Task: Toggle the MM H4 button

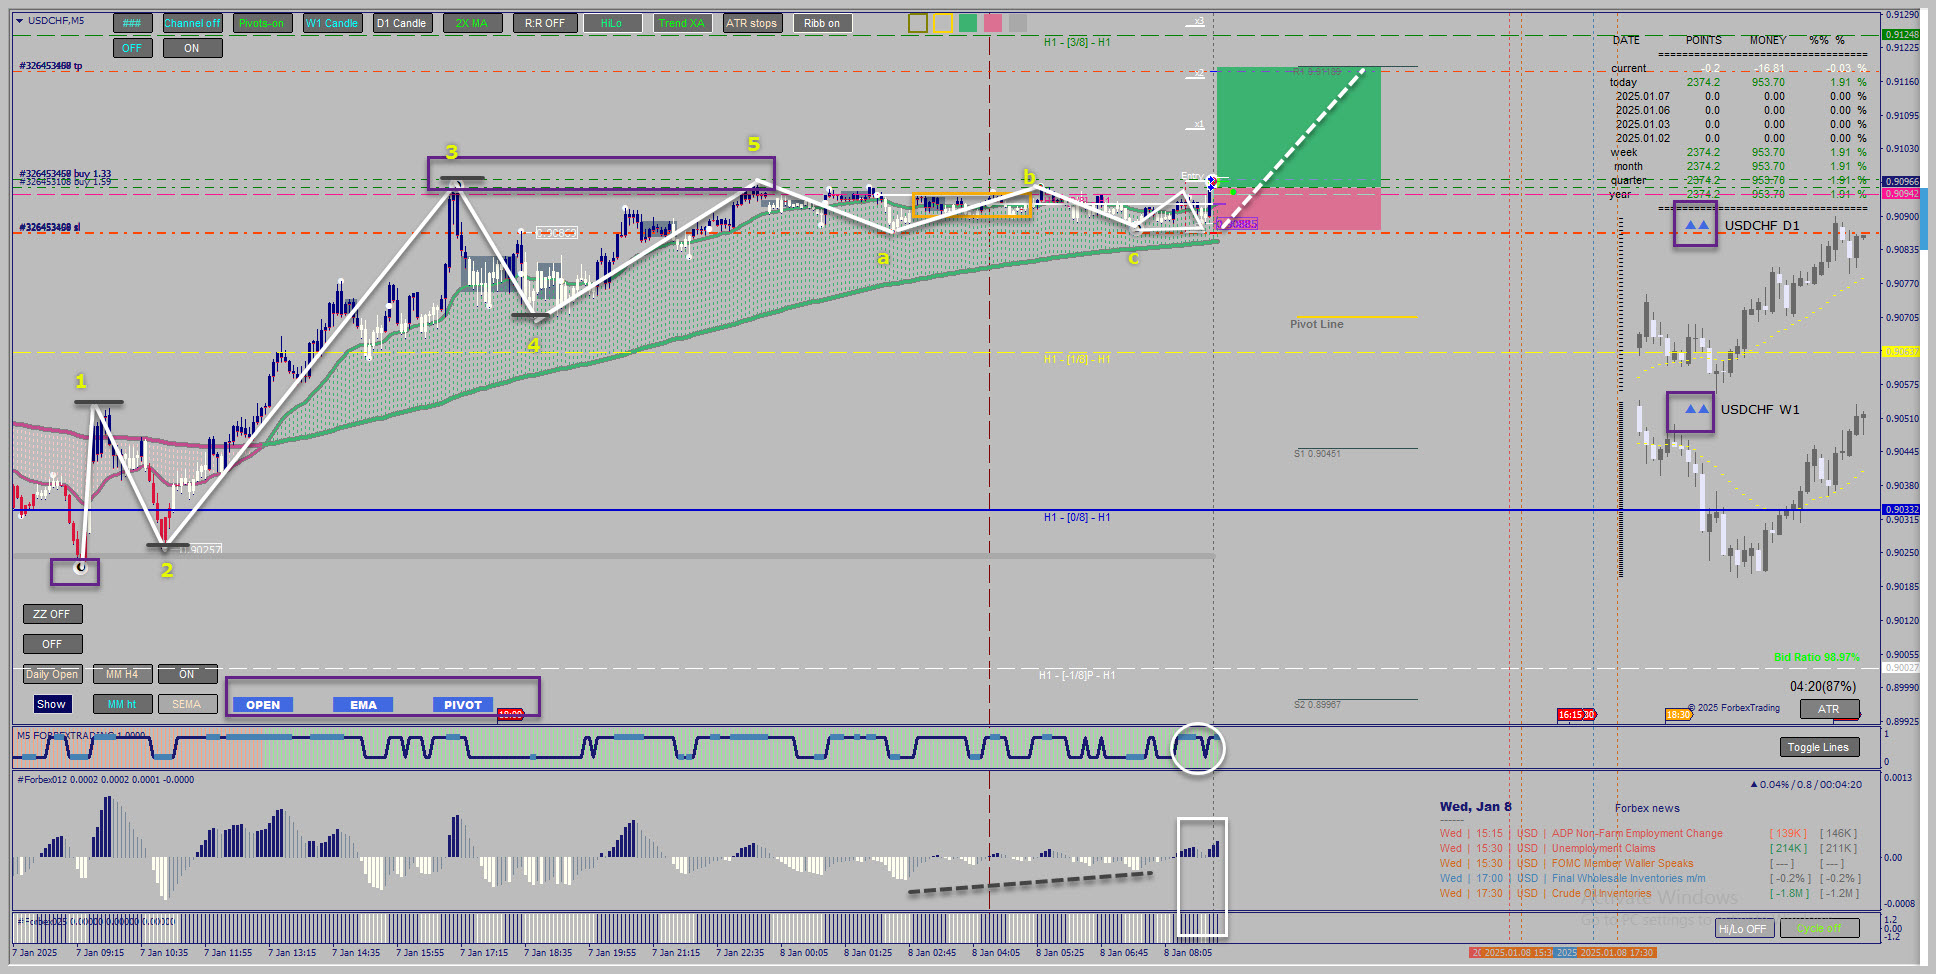Action: (122, 674)
